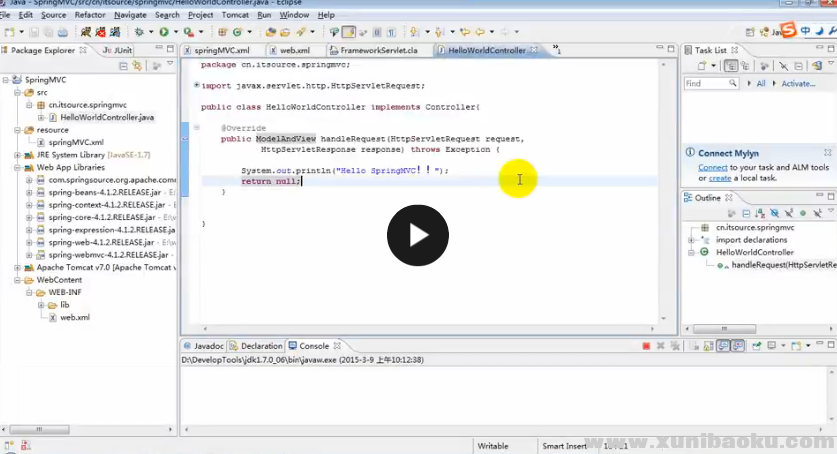The height and width of the screenshot is (454, 837).
Task: Expand the JRE System Library node
Action: coord(17,155)
